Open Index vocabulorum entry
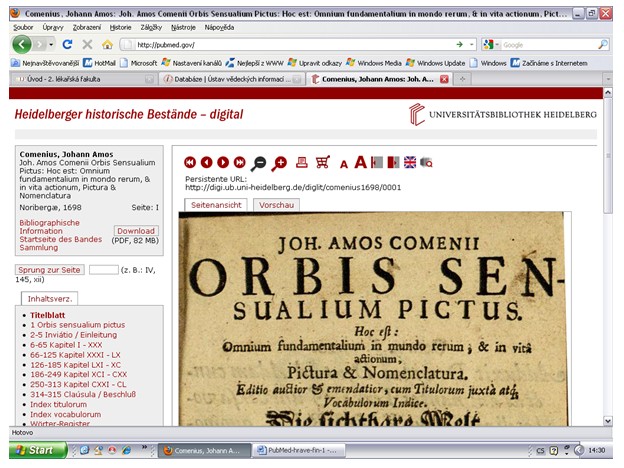The height and width of the screenshot is (468, 624). point(66,414)
